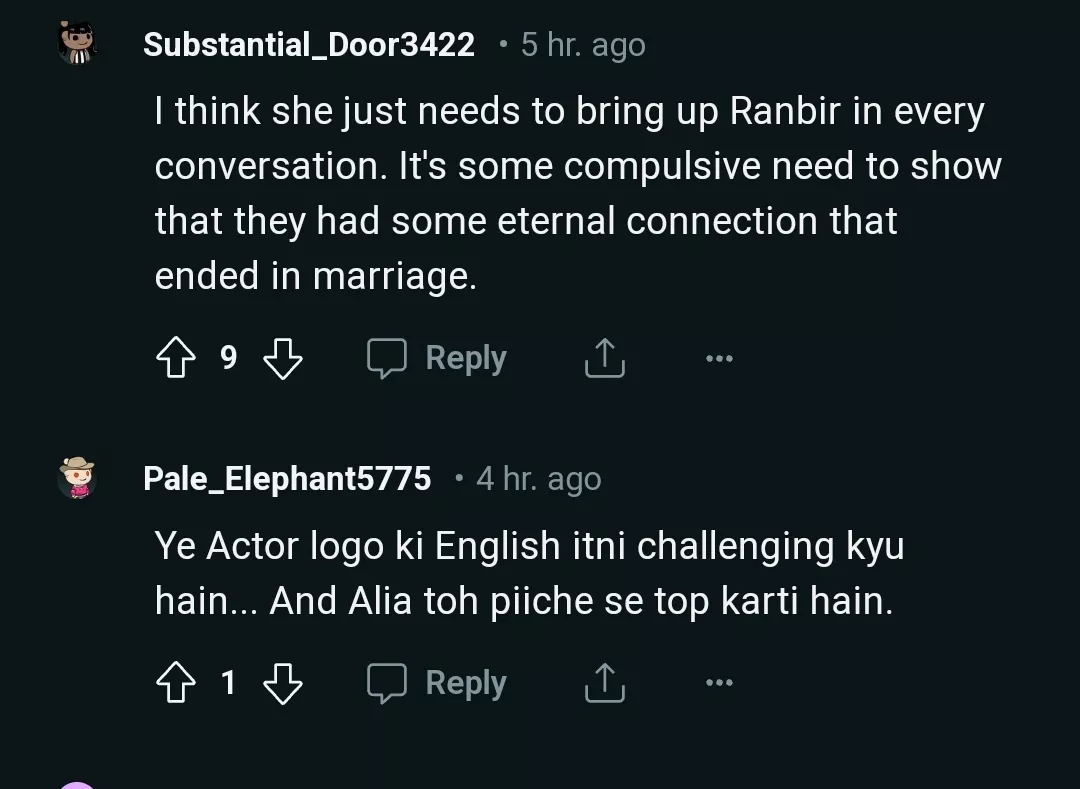Screen dimensions: 1080x789
Task: Share Substantial_Door3422's comment
Action: 604,358
